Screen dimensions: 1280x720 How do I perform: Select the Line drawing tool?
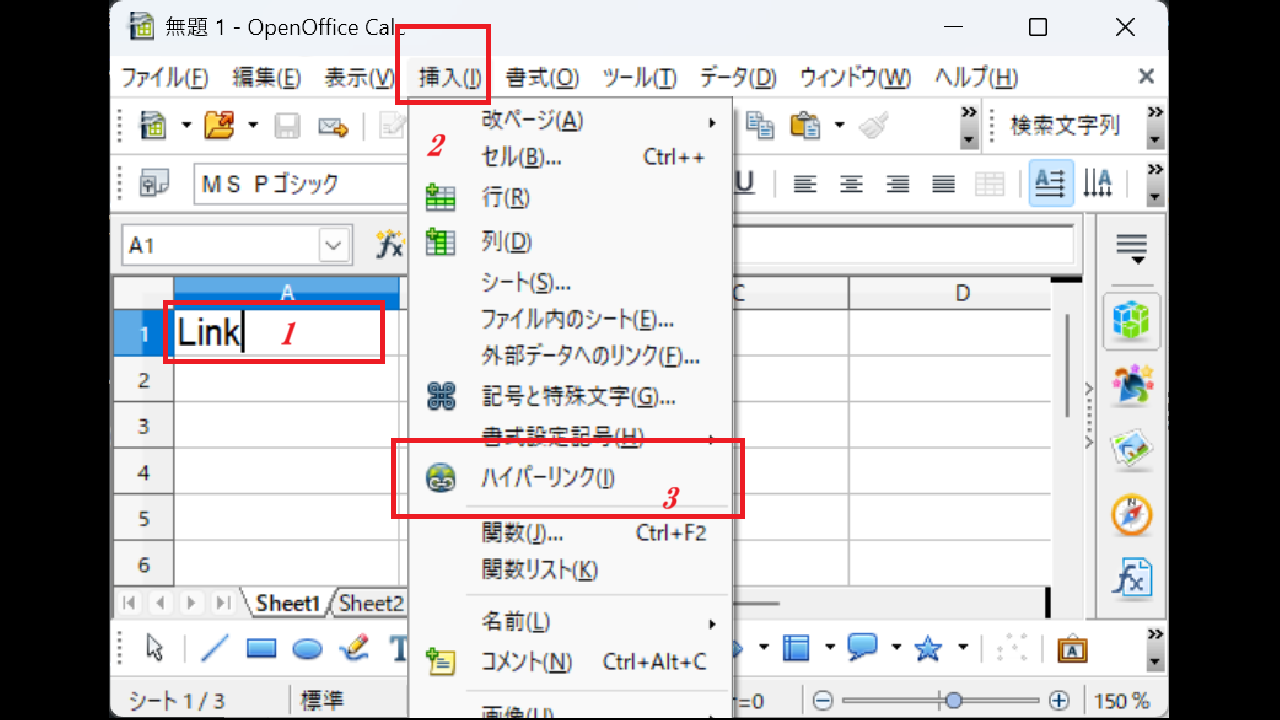point(215,648)
